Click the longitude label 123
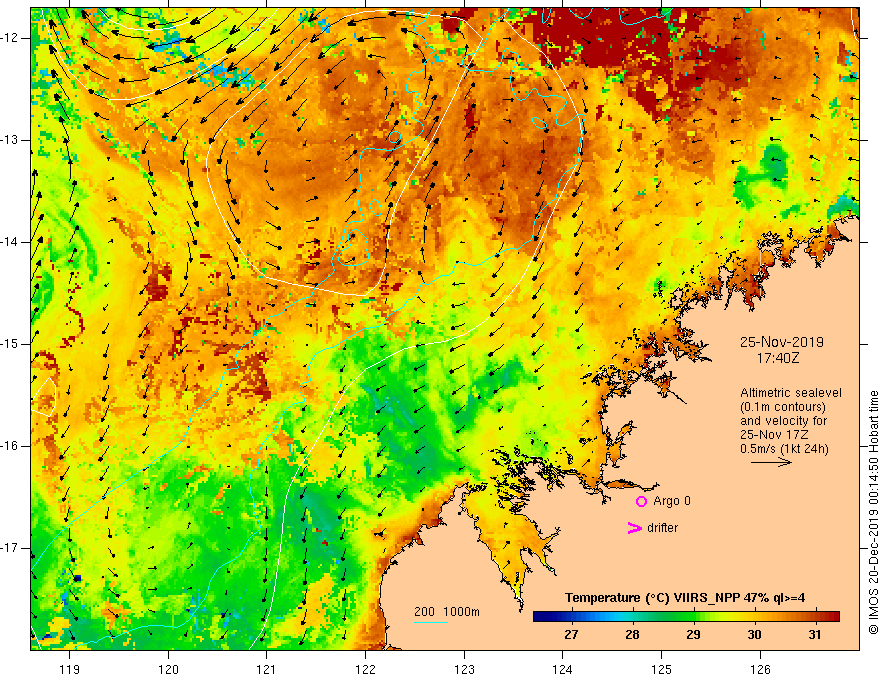Viewport: 880px width, 680px height. [x=464, y=669]
